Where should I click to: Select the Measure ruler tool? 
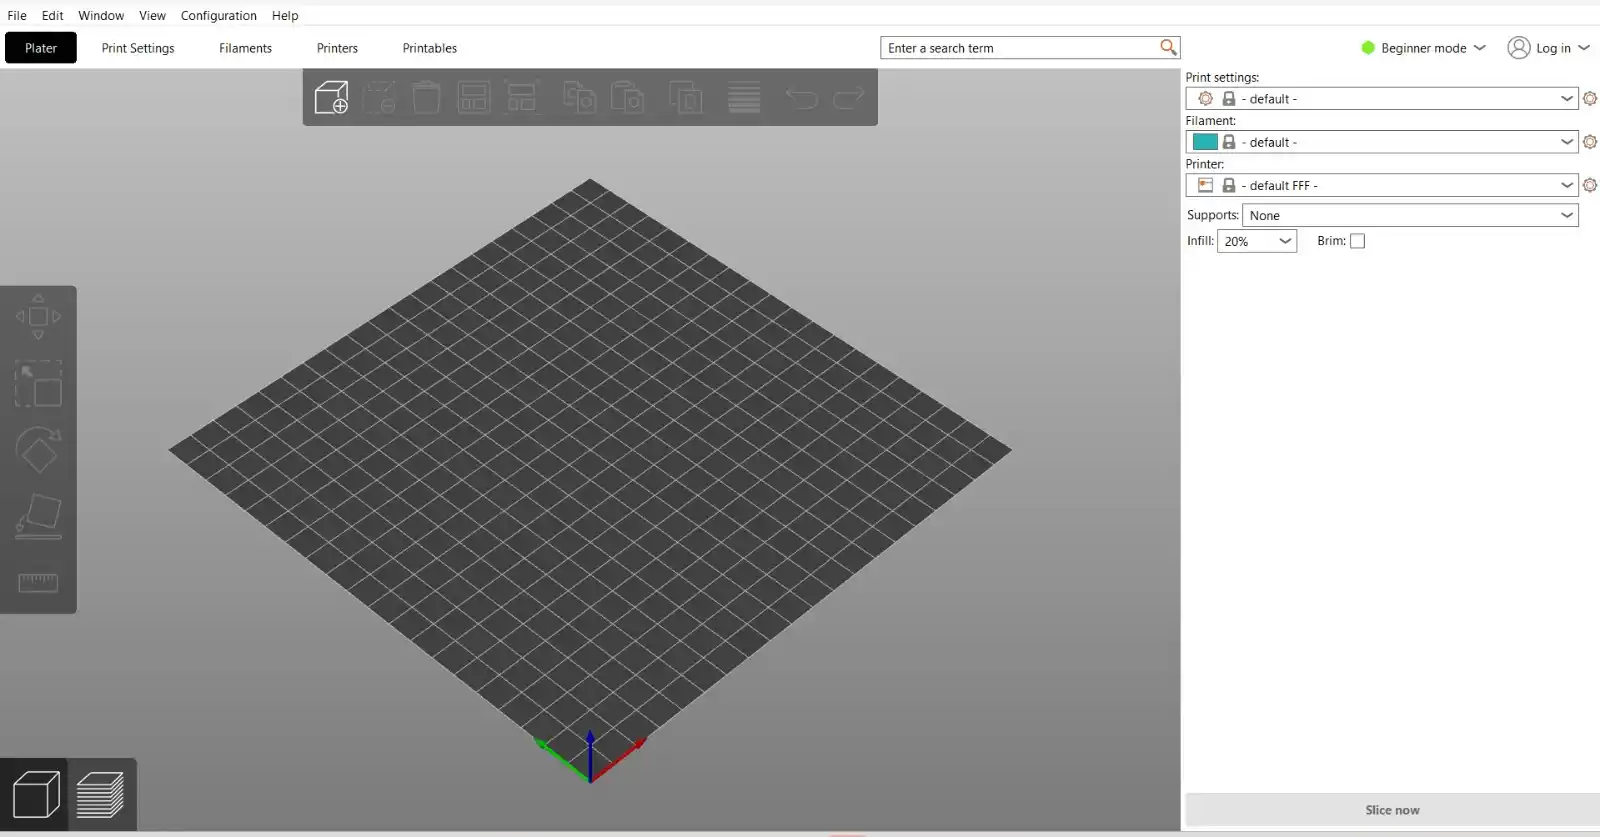38,583
